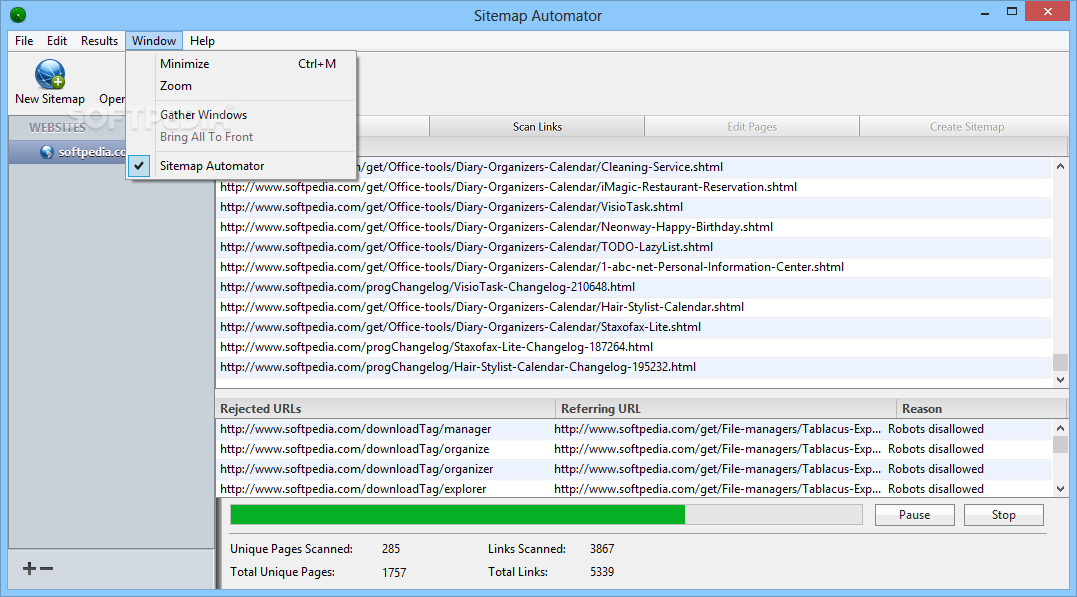
Task: Select the Diary-Organizers-Calendar/VisioTask.shtml URL row
Action: (x=634, y=207)
